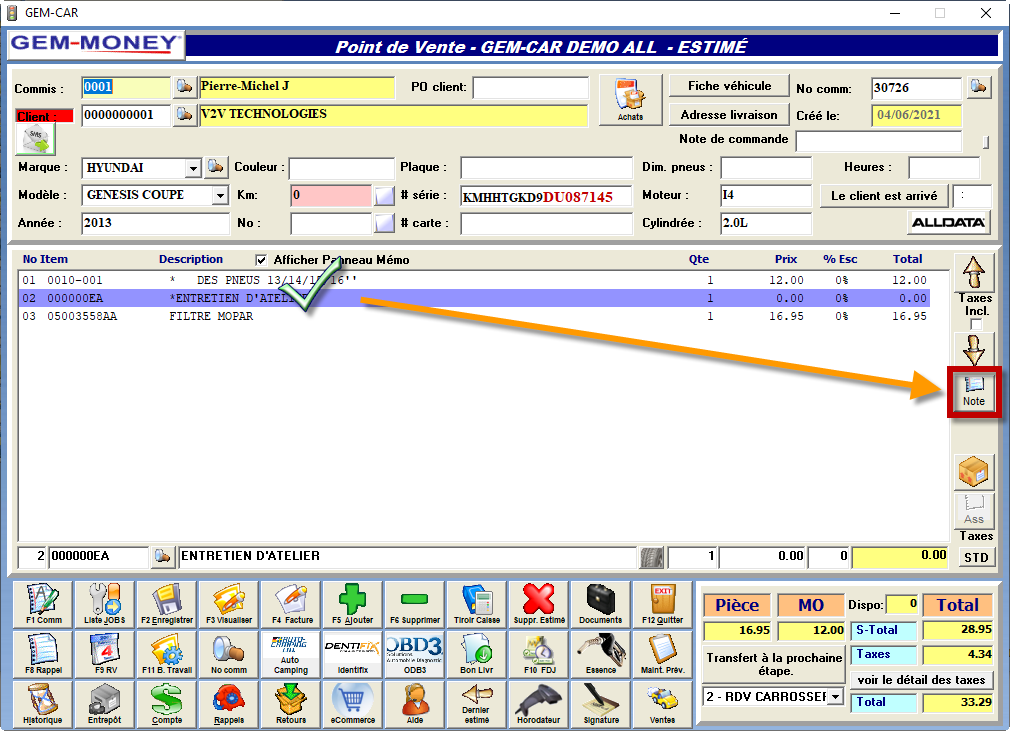Open F8 Rappel reminder
Image resolution: width=1010 pixels, height=731 pixels.
point(43,654)
